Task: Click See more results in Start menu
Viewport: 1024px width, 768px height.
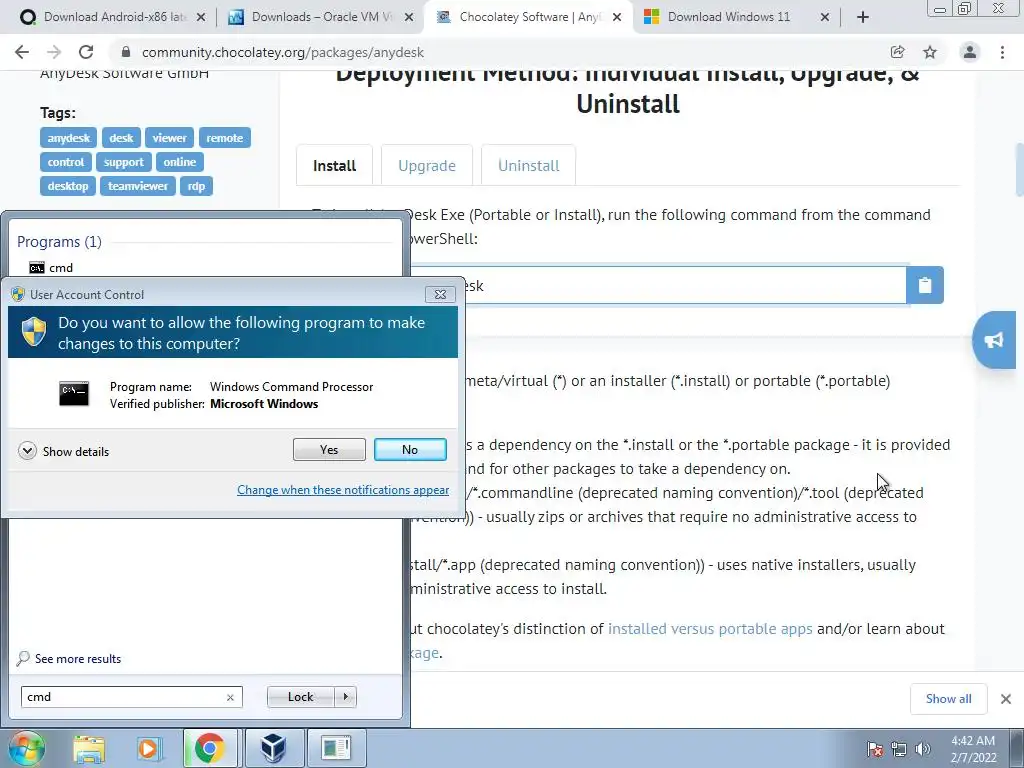Action: (x=70, y=658)
